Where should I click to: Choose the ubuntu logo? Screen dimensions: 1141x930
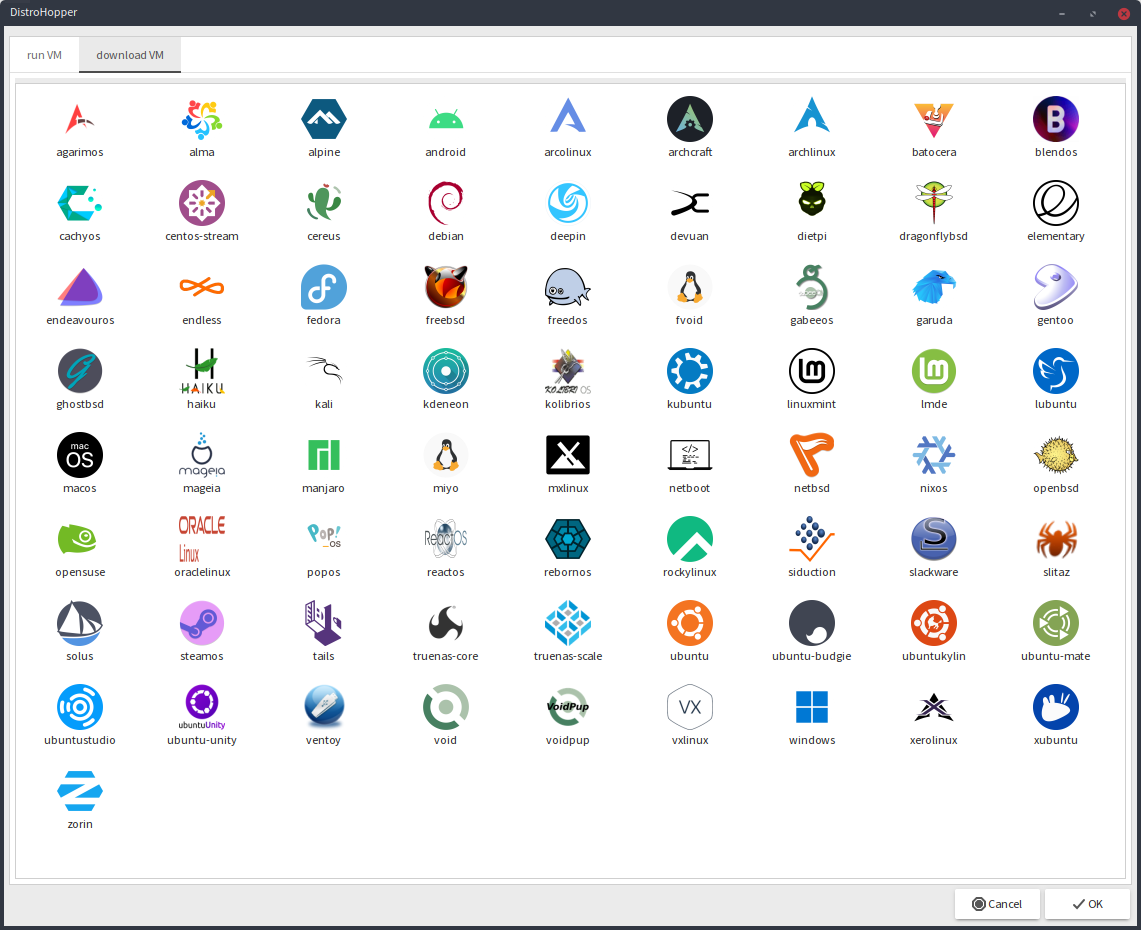(690, 624)
